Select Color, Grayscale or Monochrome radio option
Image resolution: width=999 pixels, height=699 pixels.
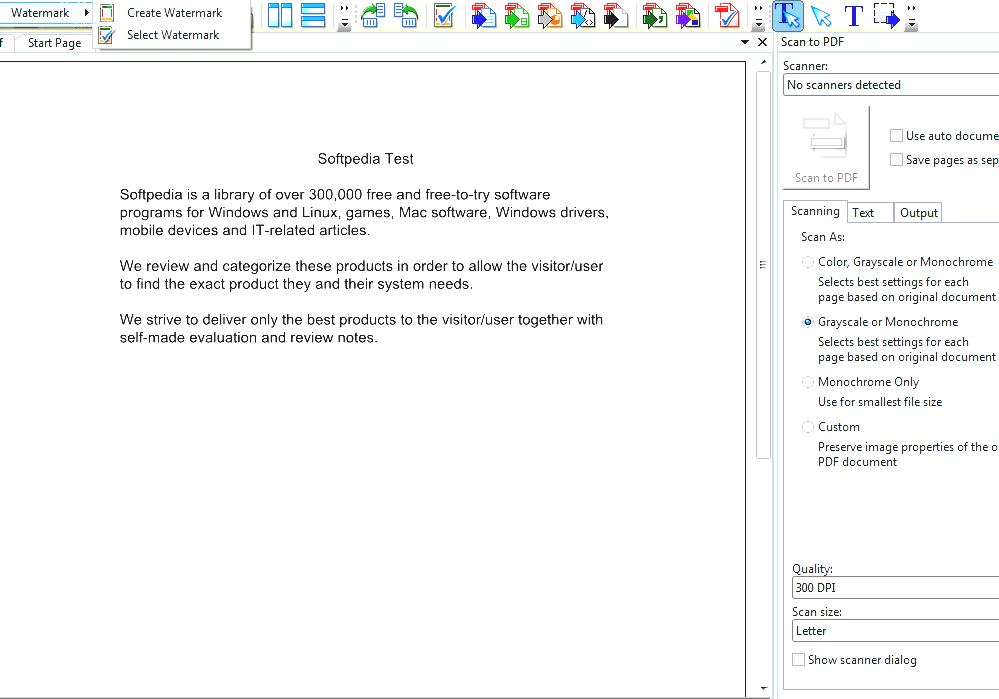point(808,262)
